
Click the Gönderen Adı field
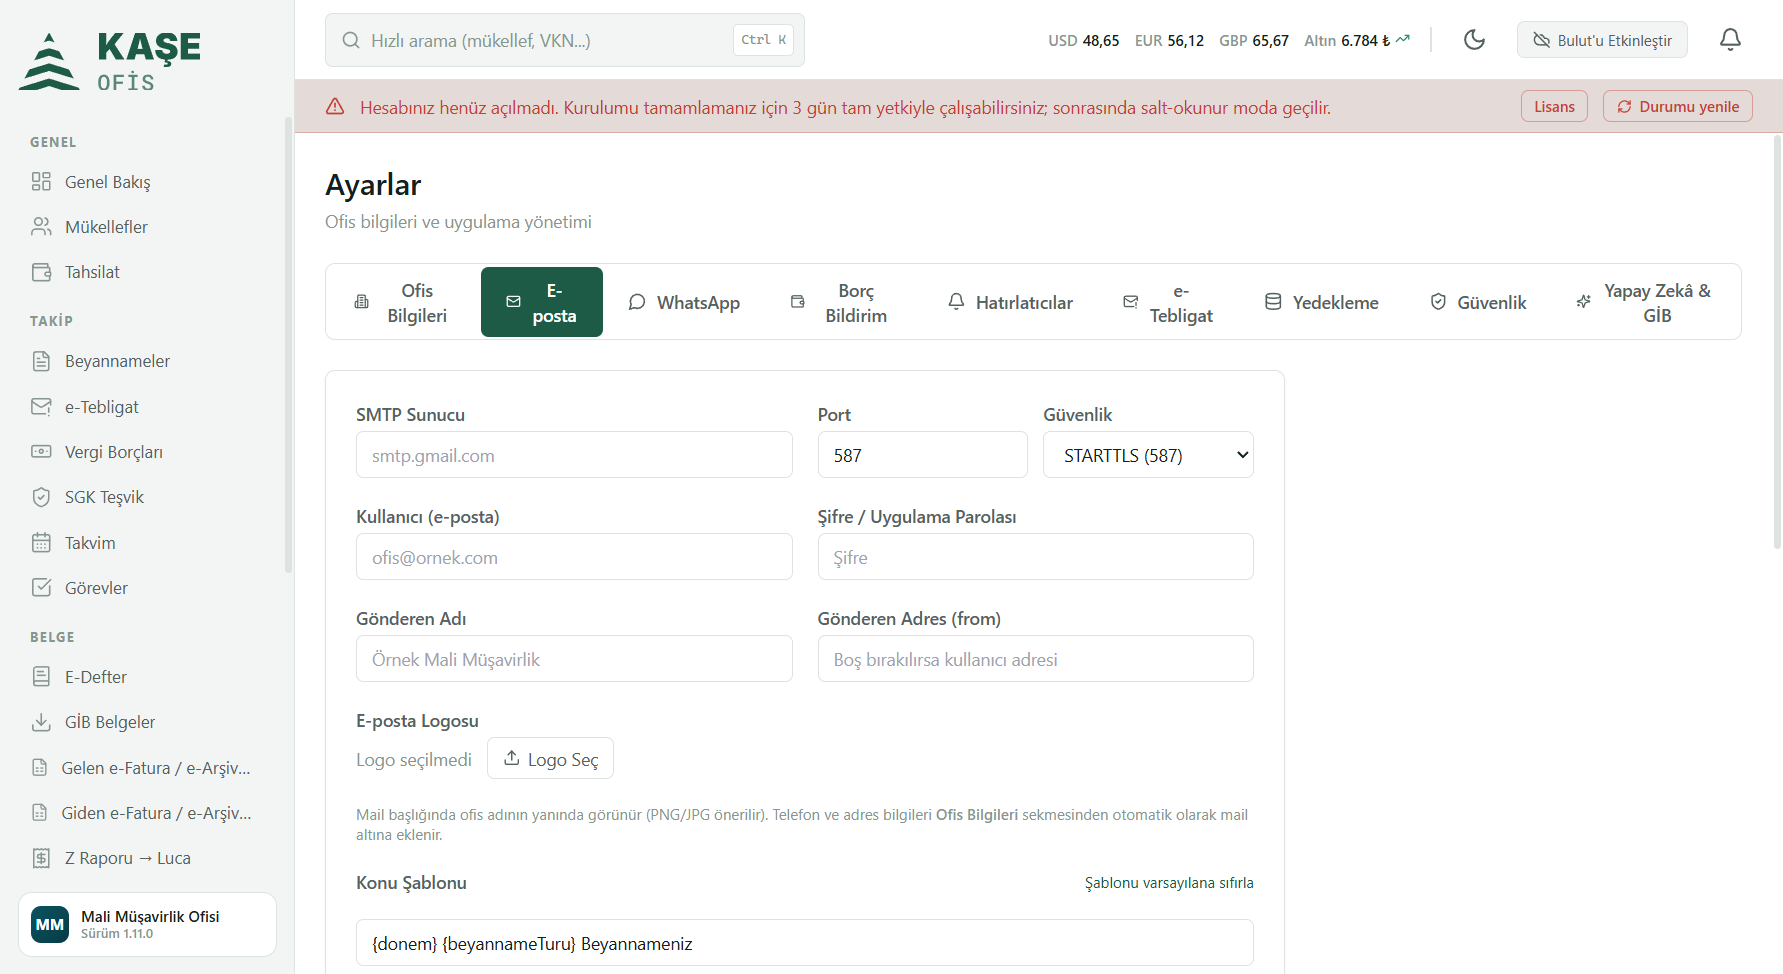[574, 659]
